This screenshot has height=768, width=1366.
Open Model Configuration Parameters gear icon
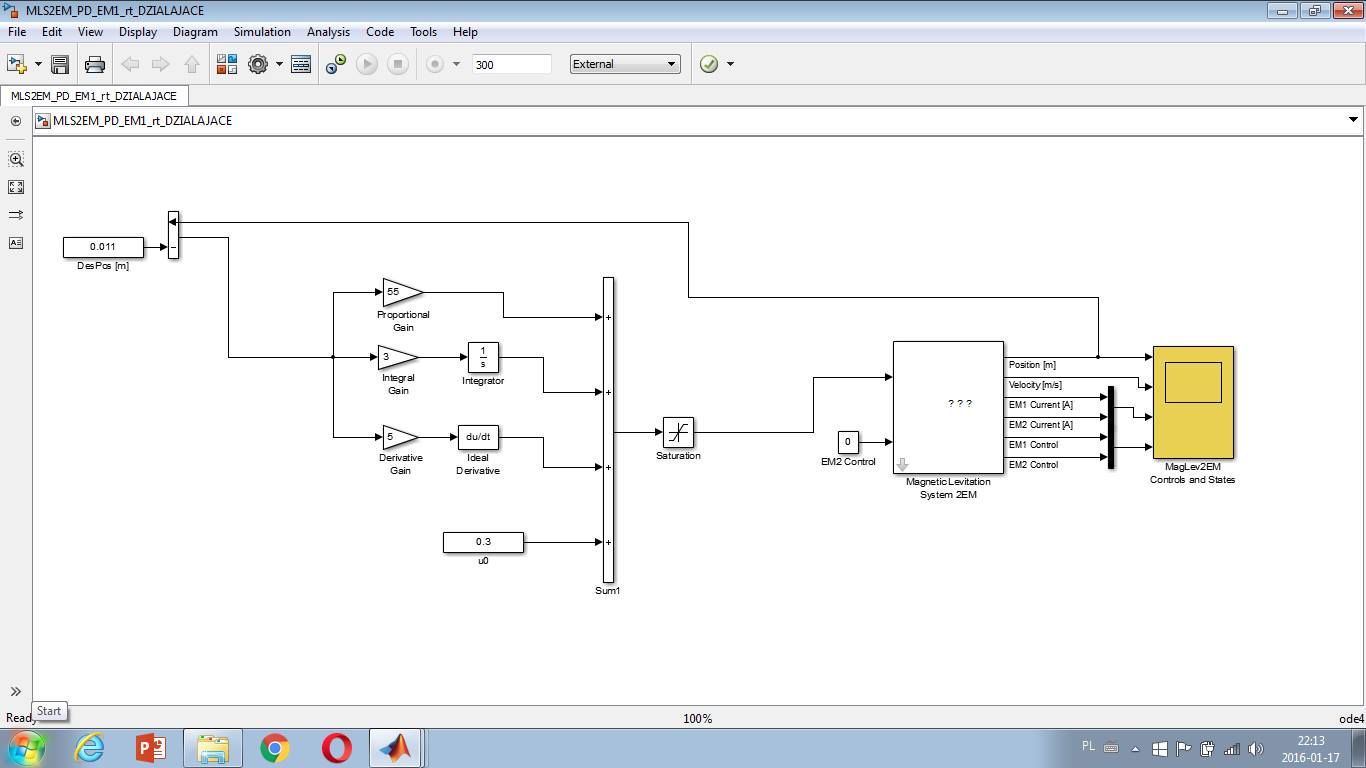pos(258,64)
